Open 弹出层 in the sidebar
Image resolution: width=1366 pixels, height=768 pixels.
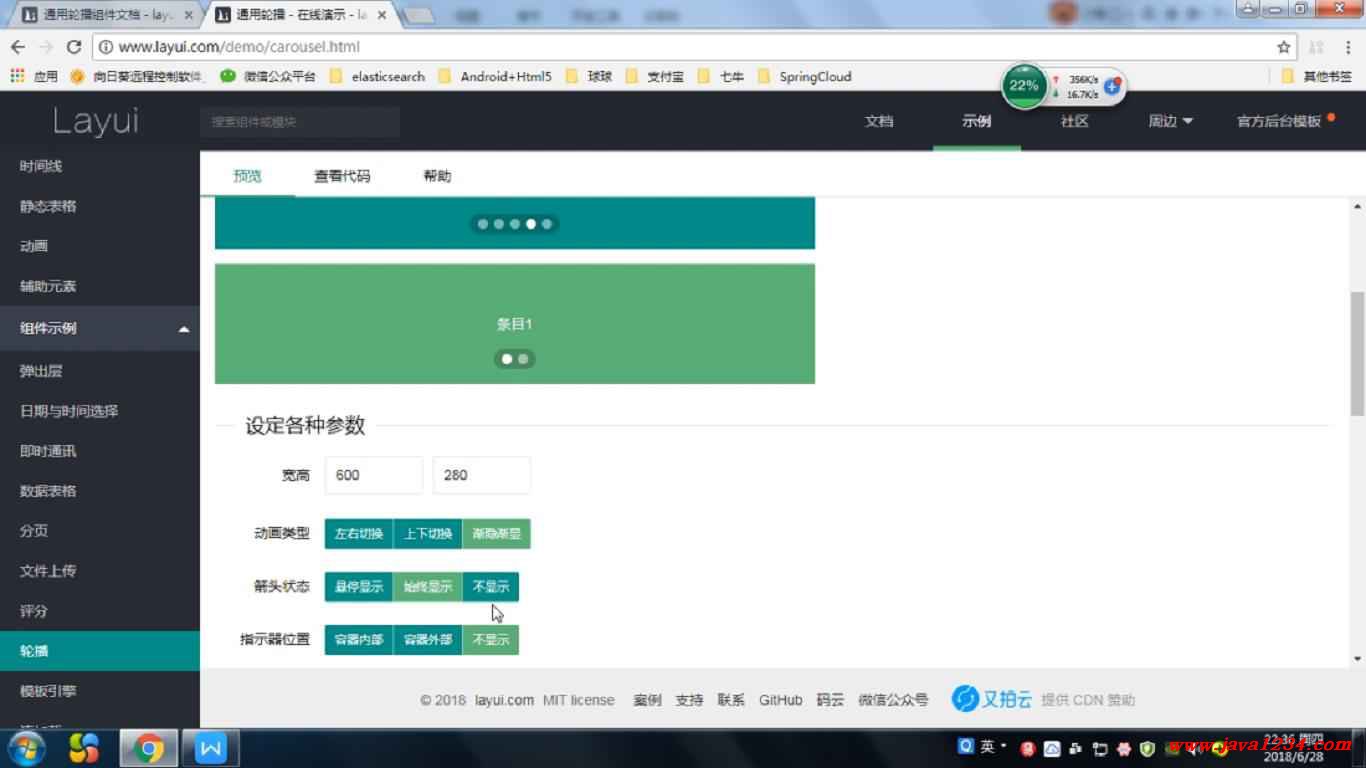coord(100,371)
